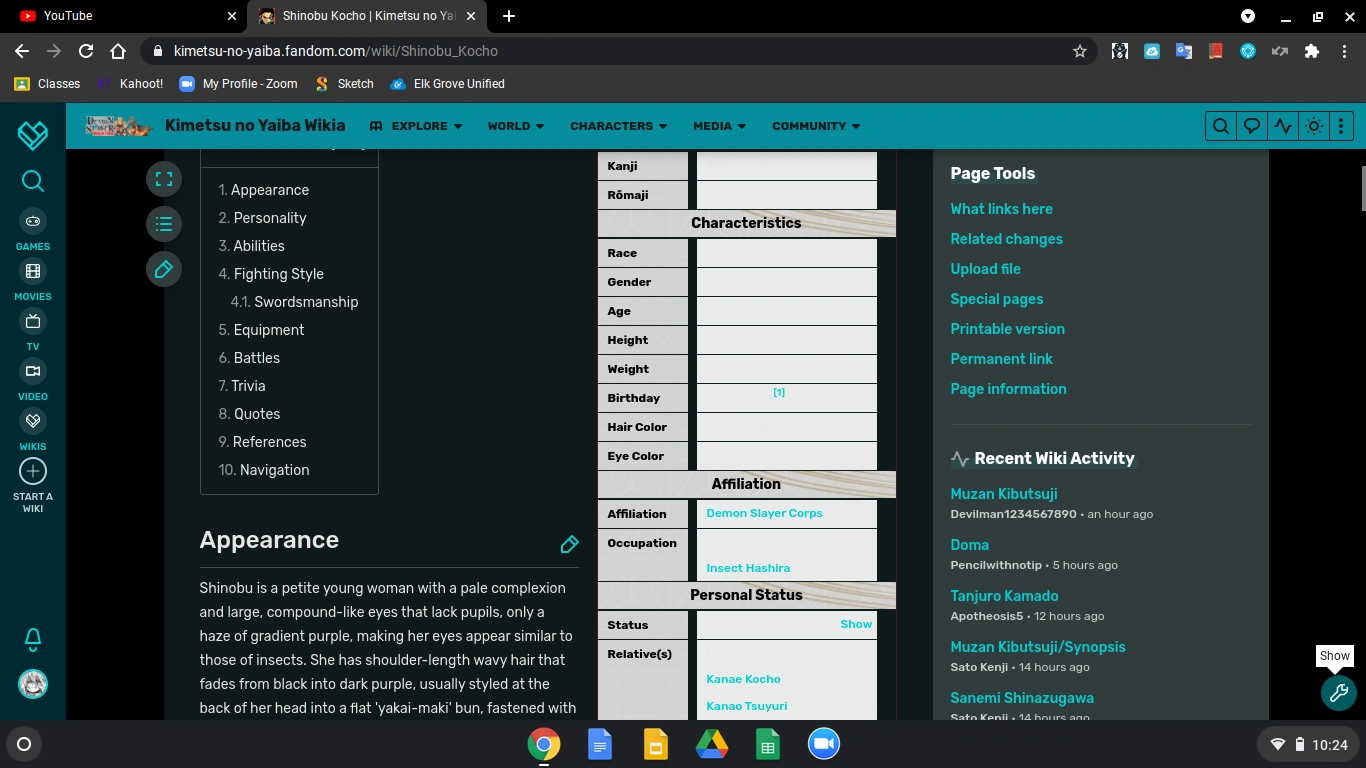Follow the Demon Slayer Corps link
Screen dimensions: 1366x768
pyautogui.click(x=763, y=513)
